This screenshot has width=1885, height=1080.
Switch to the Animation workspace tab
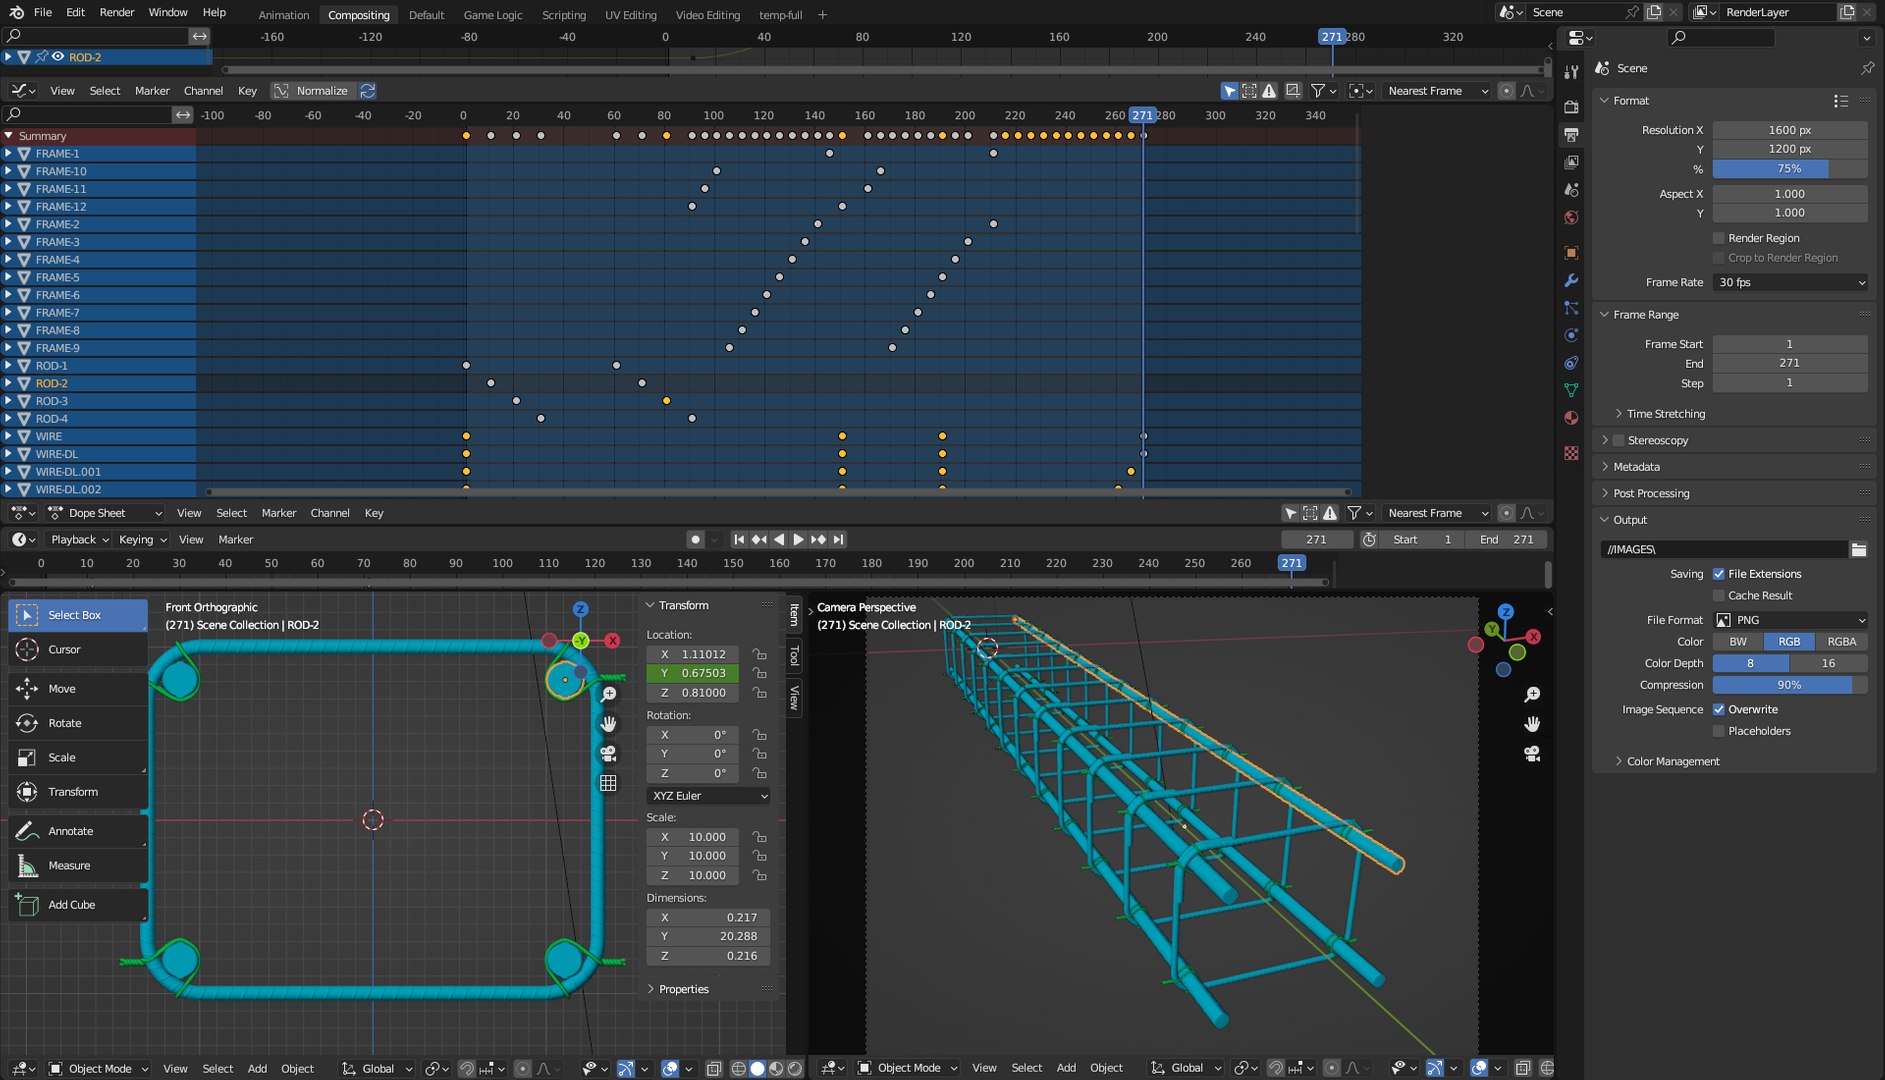284,15
